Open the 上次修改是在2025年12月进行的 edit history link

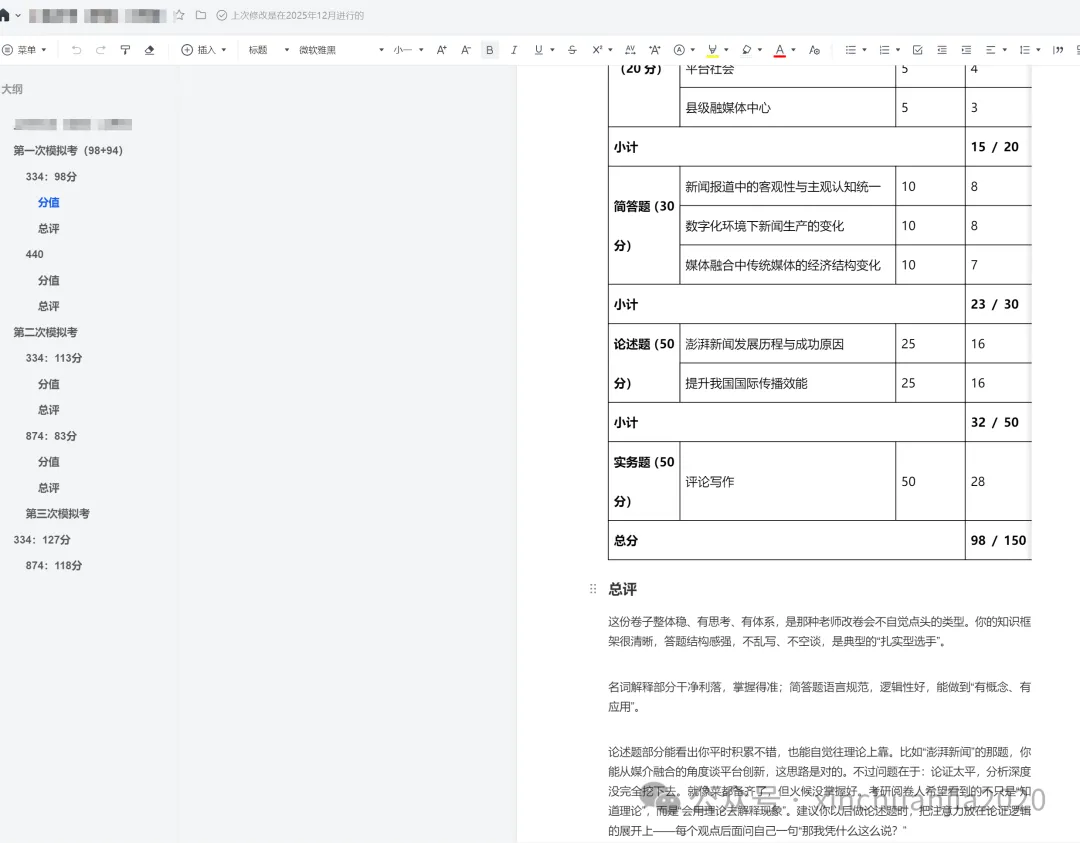coord(297,15)
